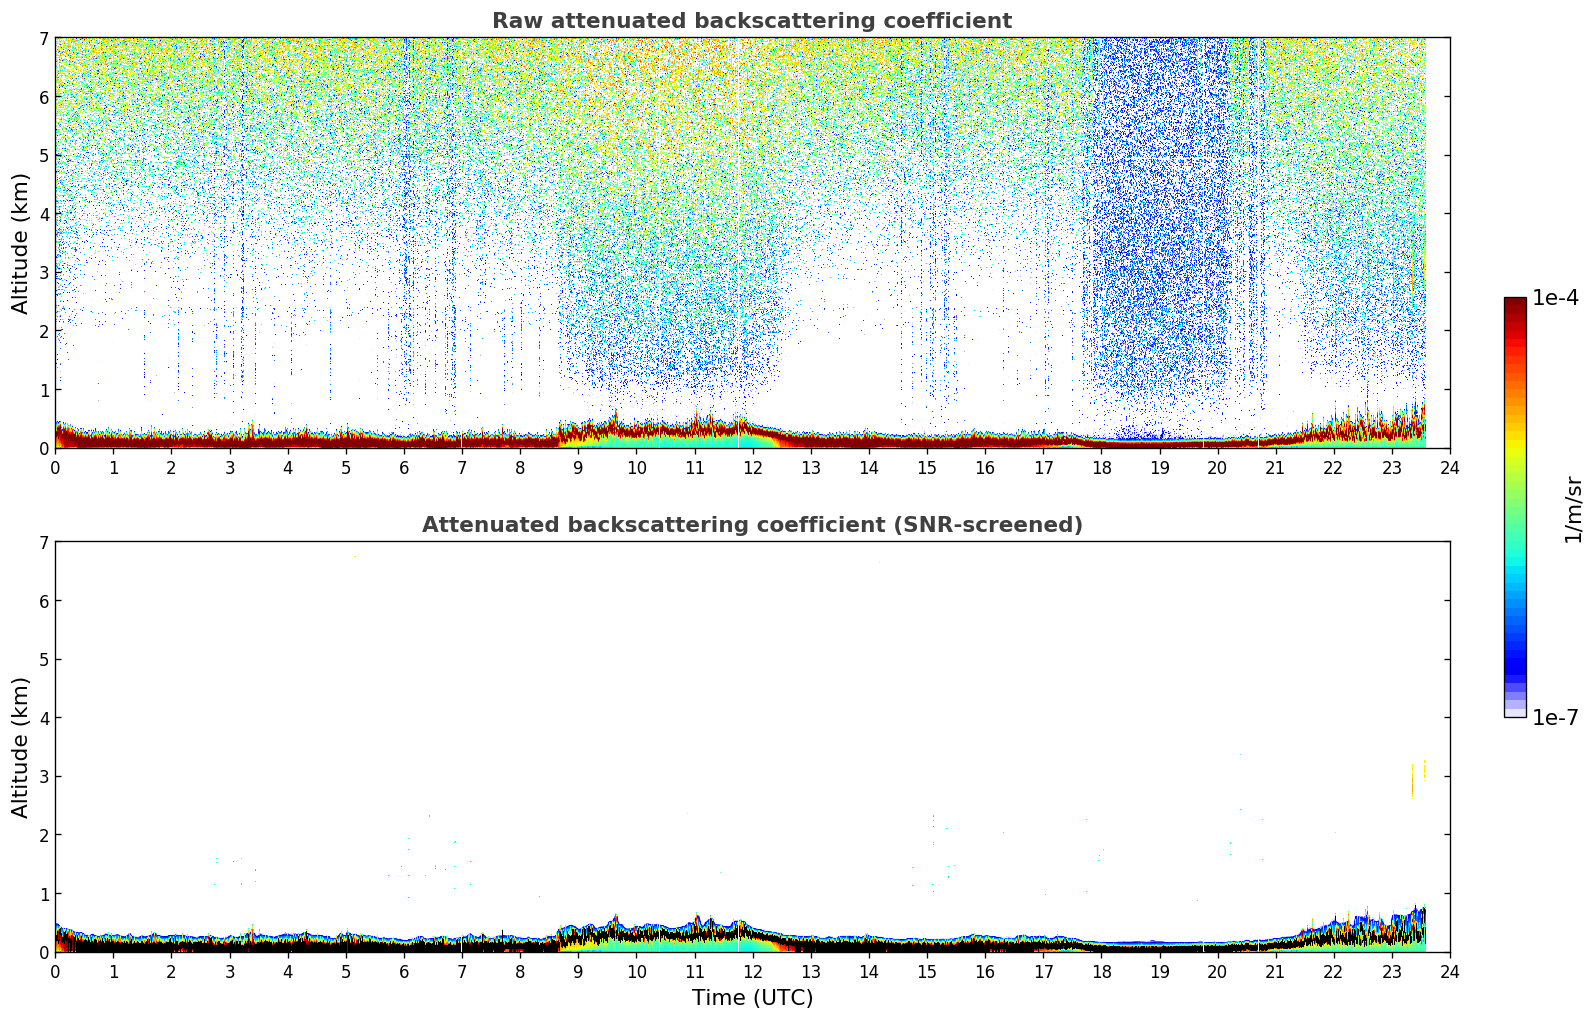Screen dimensions: 1595x1020
Task: Click the yellow streak near 3 km in screened plot
Action: [1413, 781]
